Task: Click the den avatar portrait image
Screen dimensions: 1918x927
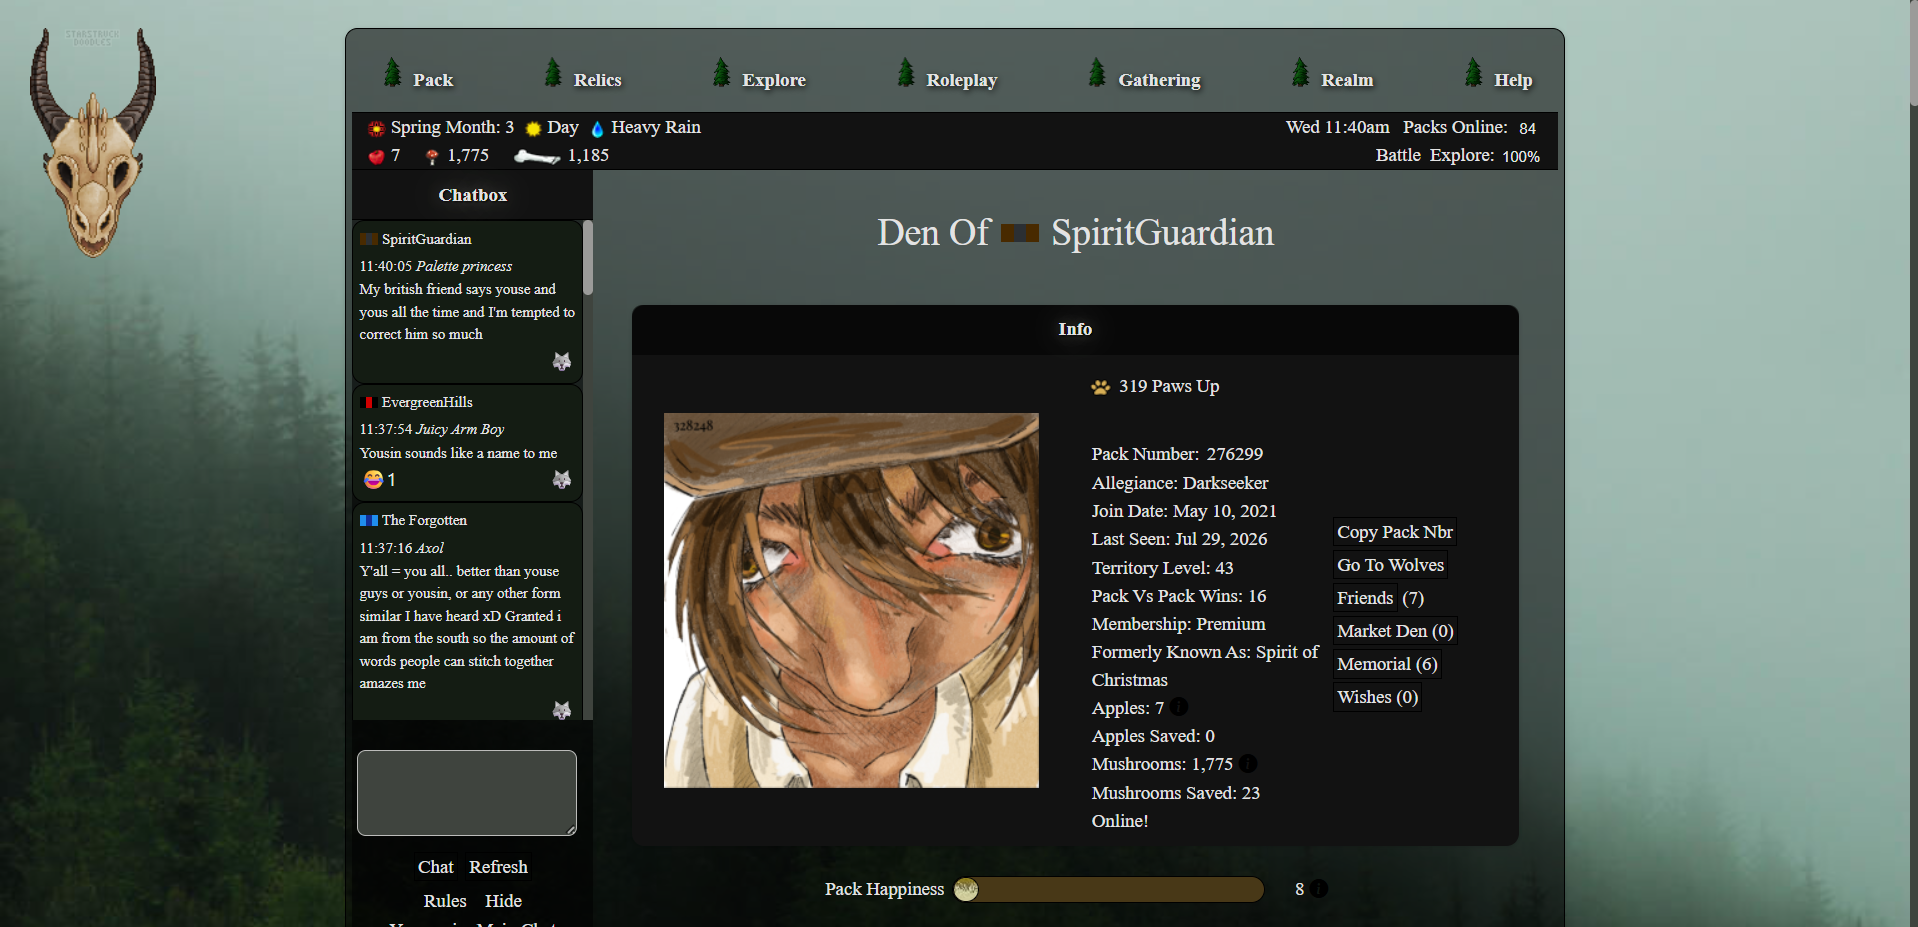Action: [x=851, y=600]
